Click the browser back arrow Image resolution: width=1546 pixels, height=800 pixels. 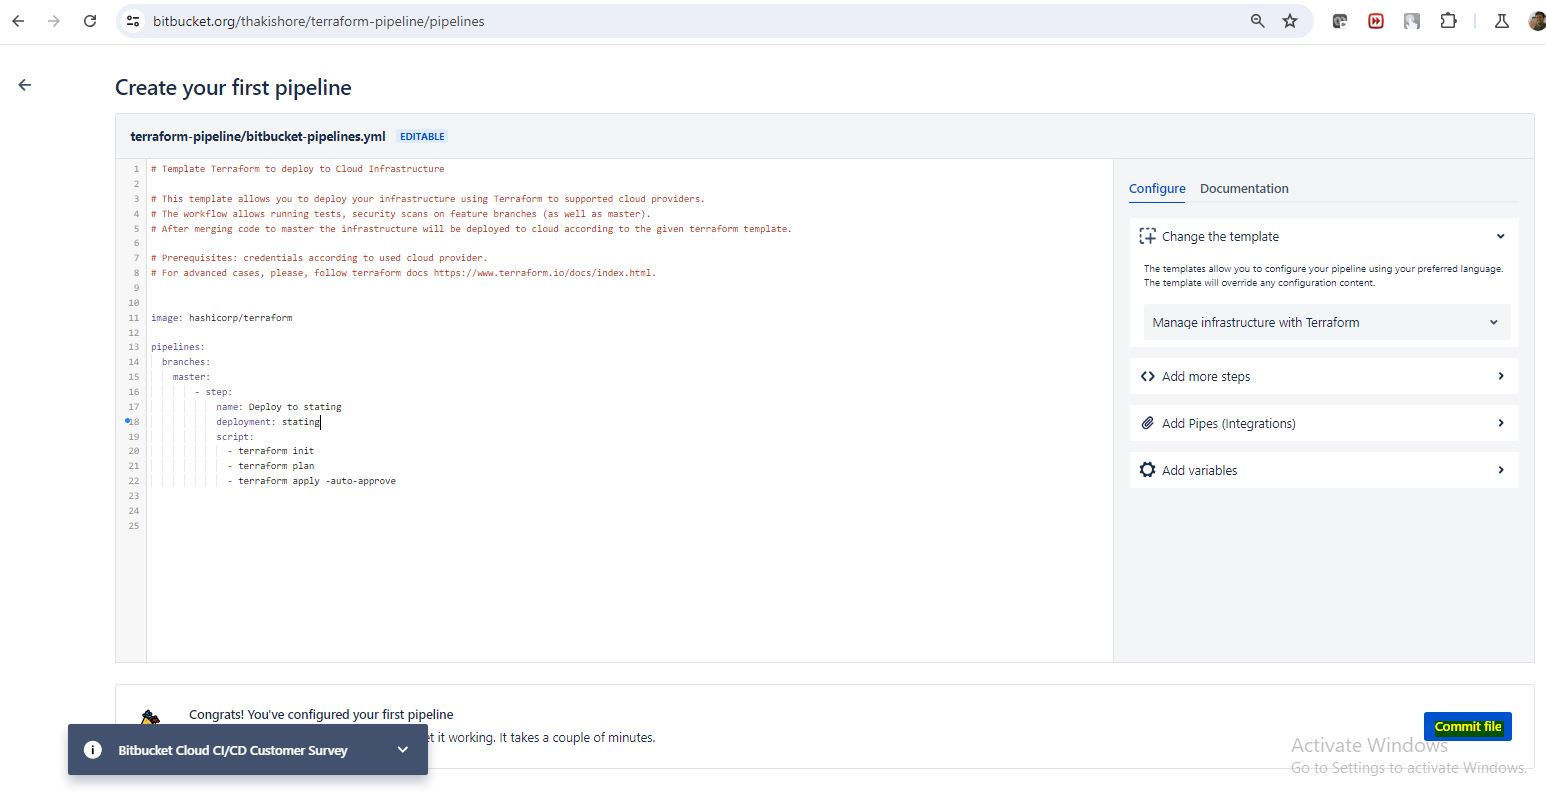[x=18, y=21]
